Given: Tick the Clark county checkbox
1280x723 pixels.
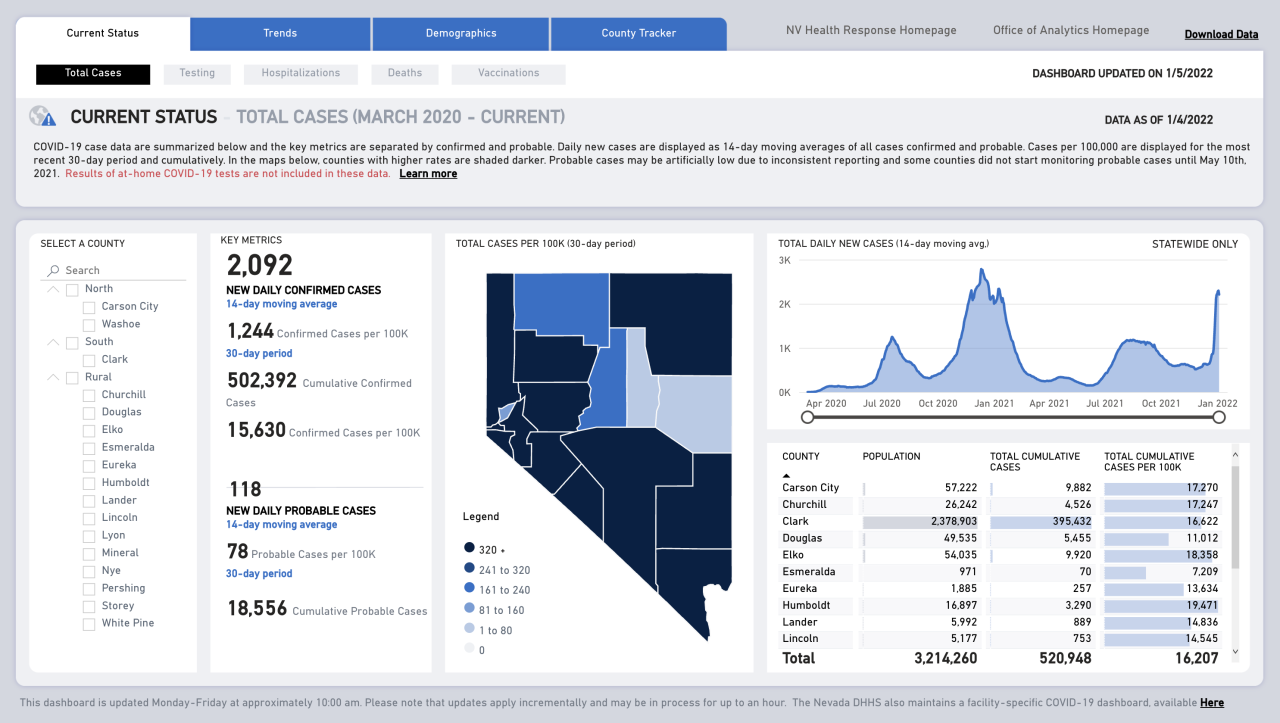Looking at the screenshot, I should [90, 360].
